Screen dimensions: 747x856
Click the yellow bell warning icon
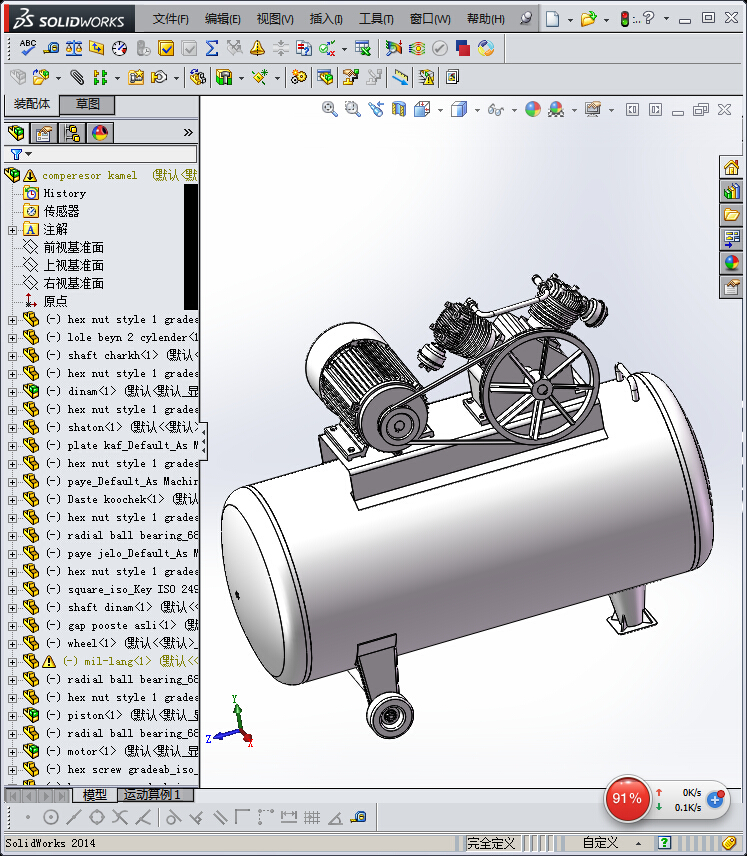click(x=257, y=48)
